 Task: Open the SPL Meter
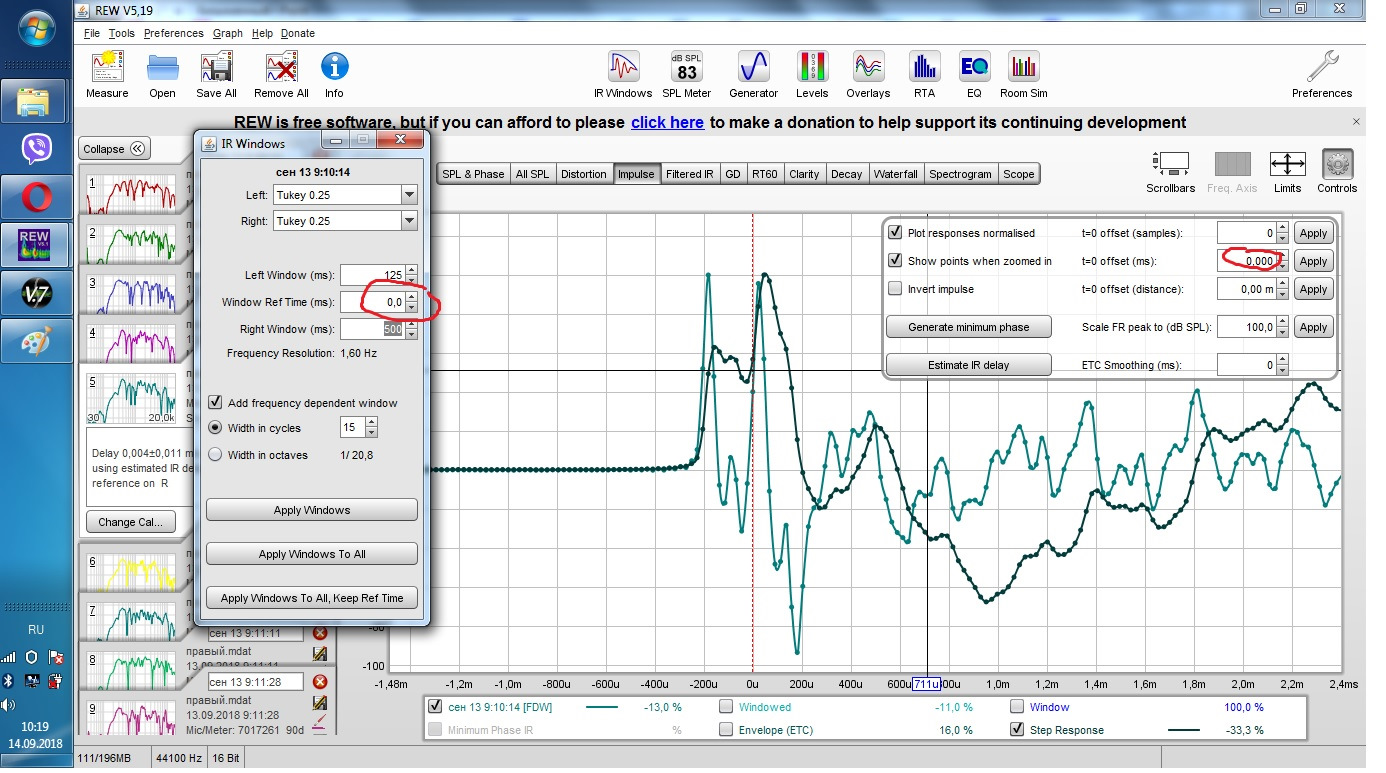click(687, 67)
